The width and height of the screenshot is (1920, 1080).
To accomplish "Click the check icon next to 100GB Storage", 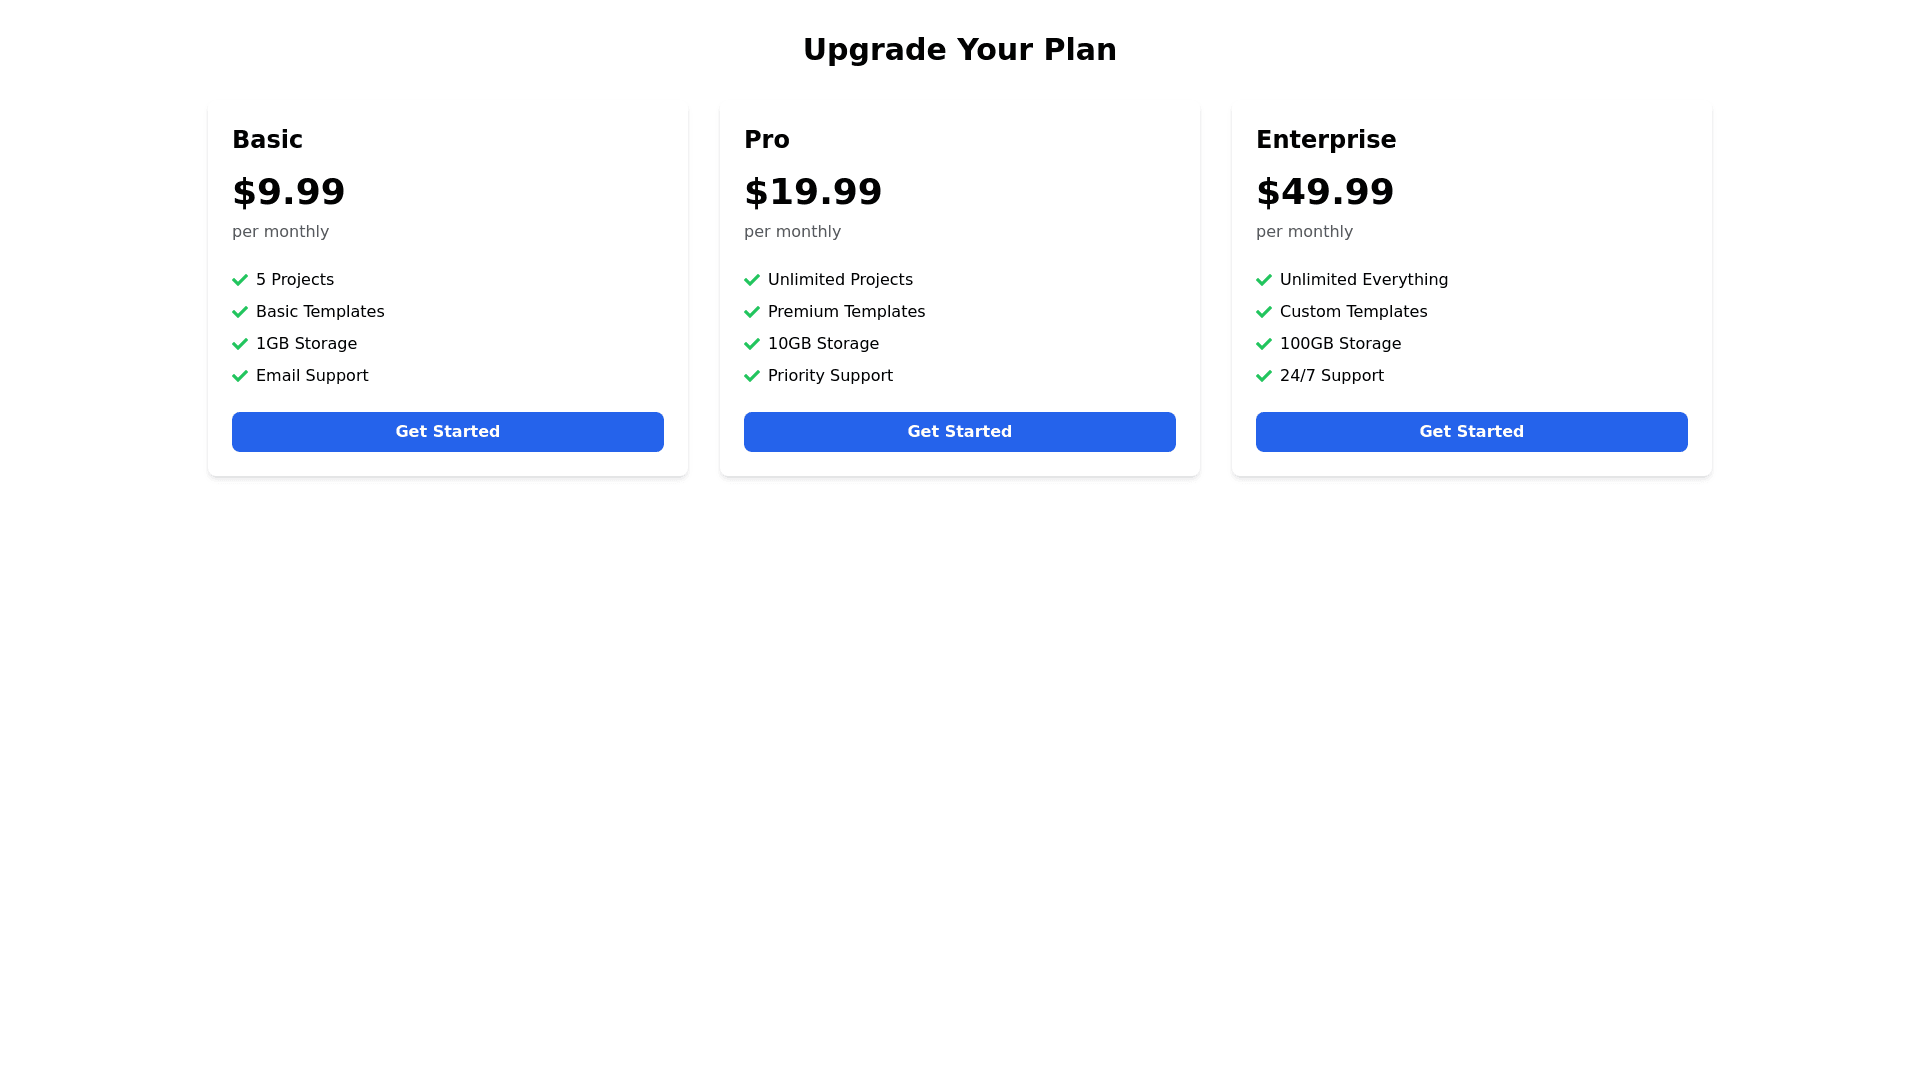I will (1264, 344).
